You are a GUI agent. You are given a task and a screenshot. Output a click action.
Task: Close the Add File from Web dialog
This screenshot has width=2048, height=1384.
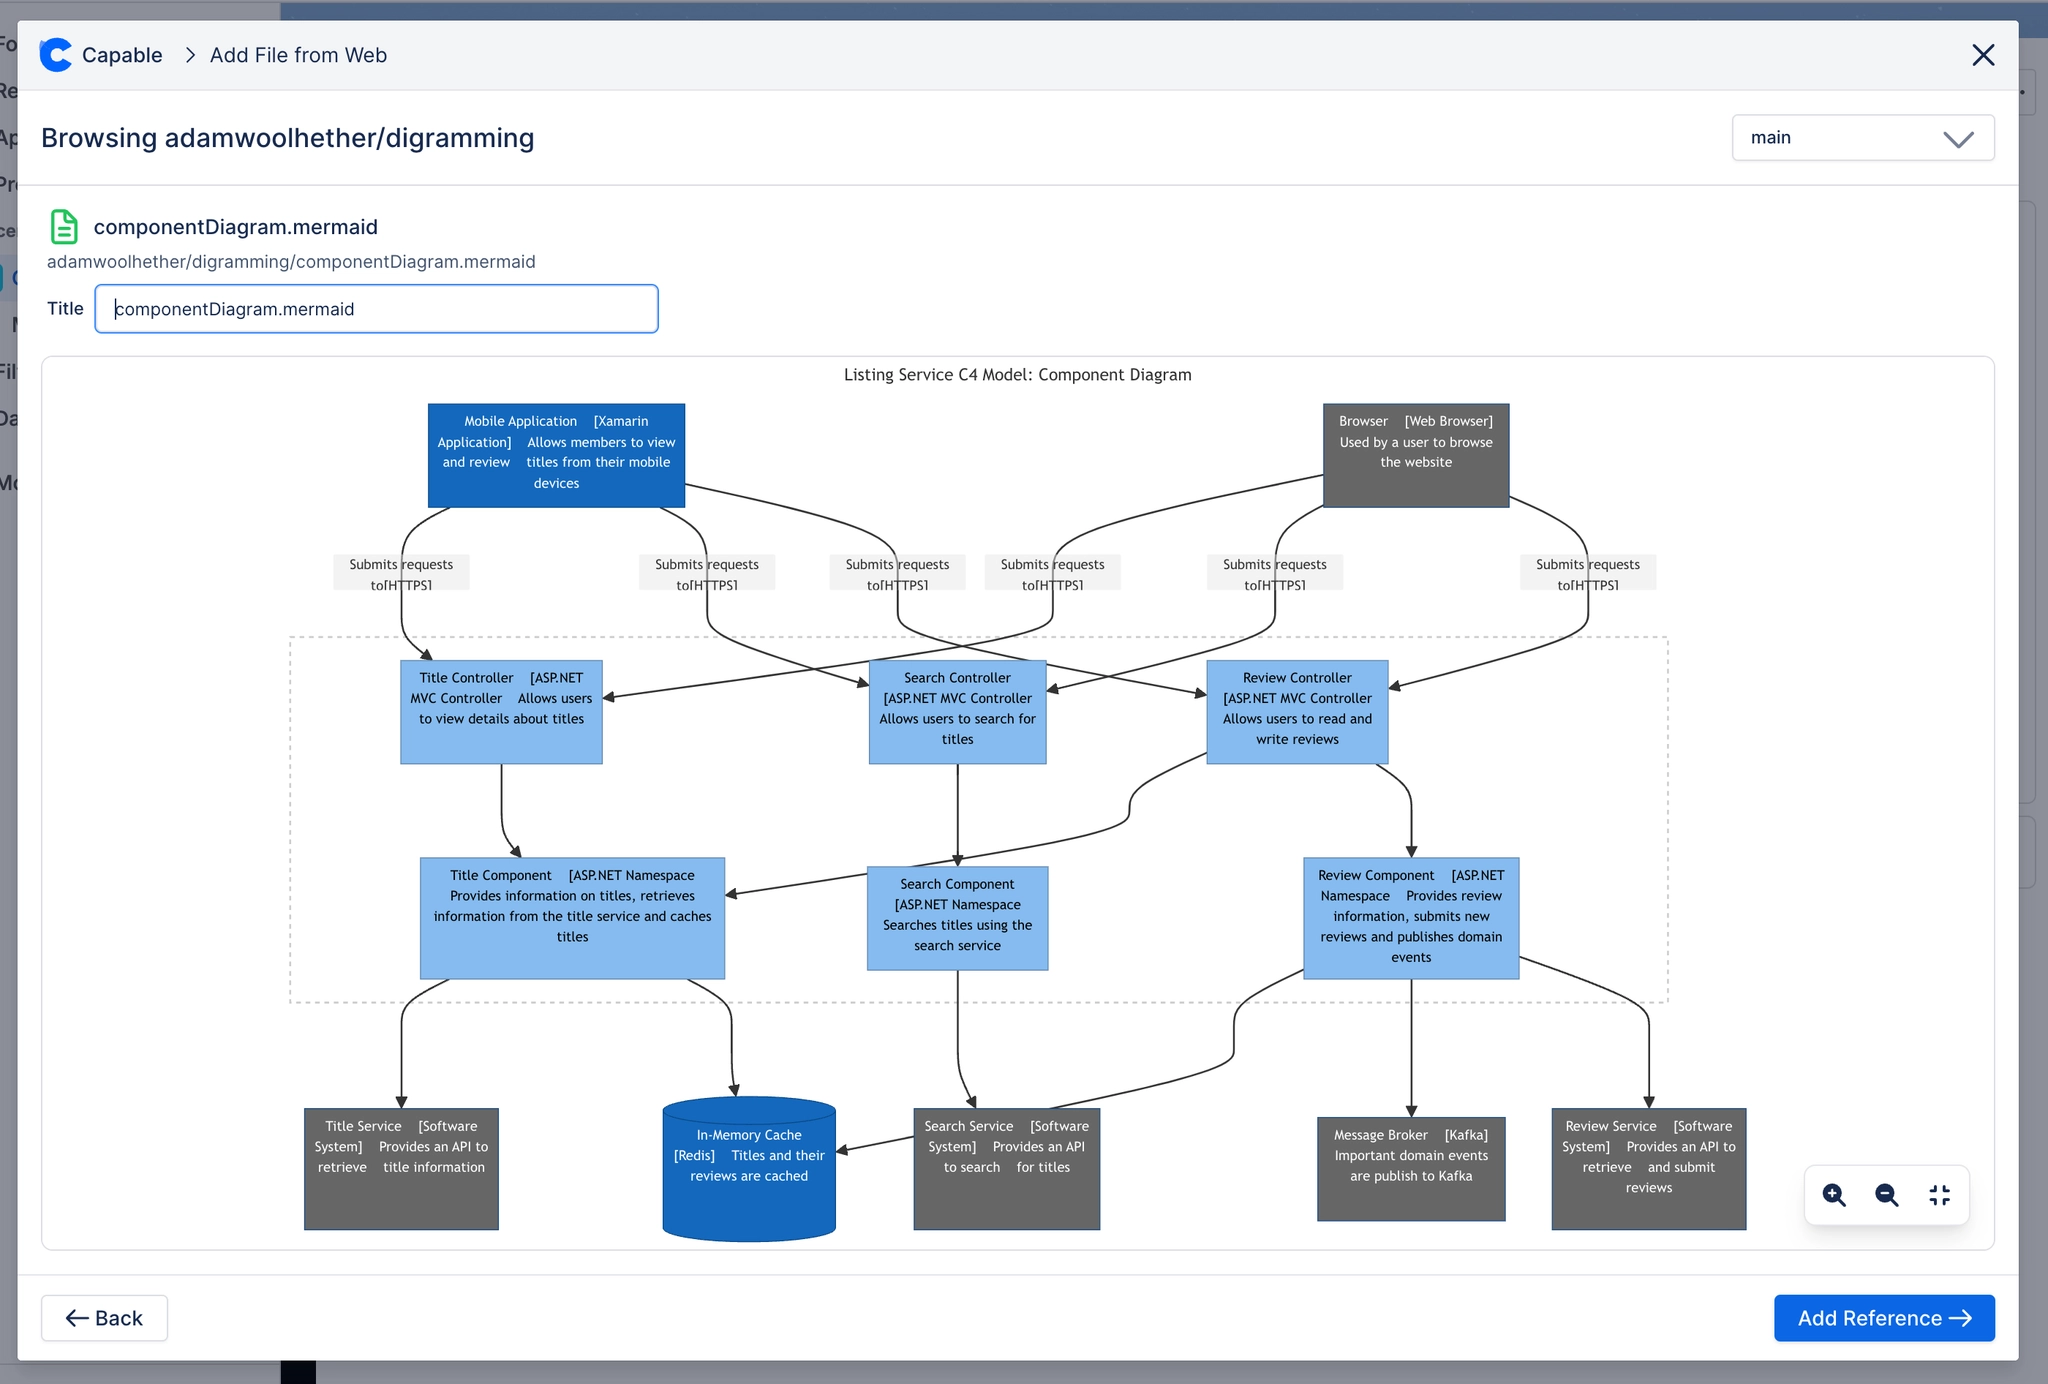[x=1983, y=55]
